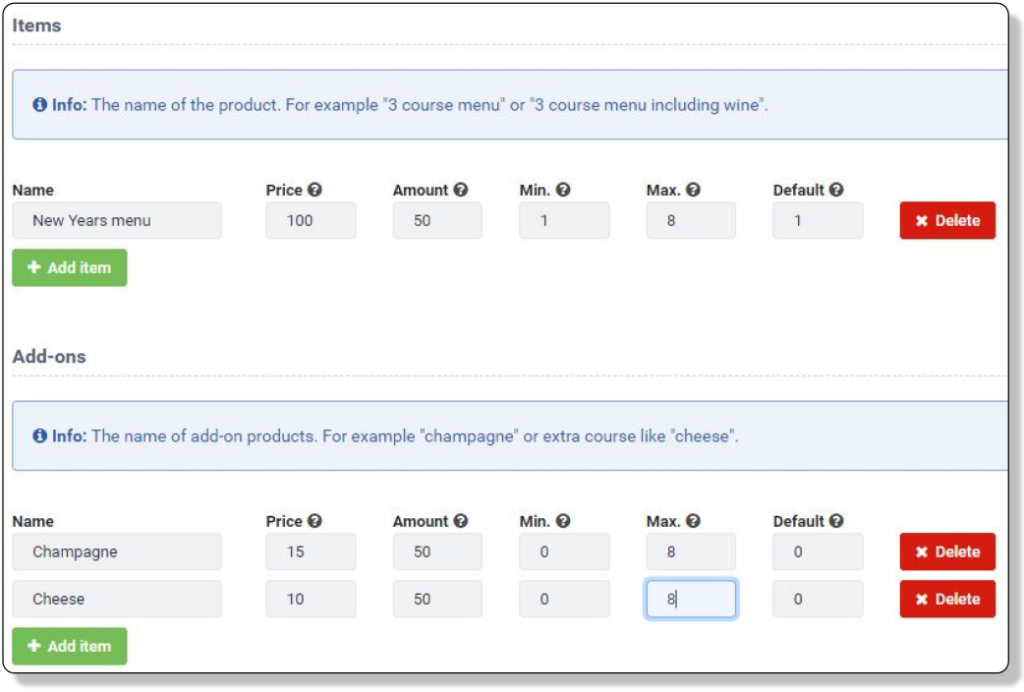Edit the Cheese price field showing 10

[311, 599]
